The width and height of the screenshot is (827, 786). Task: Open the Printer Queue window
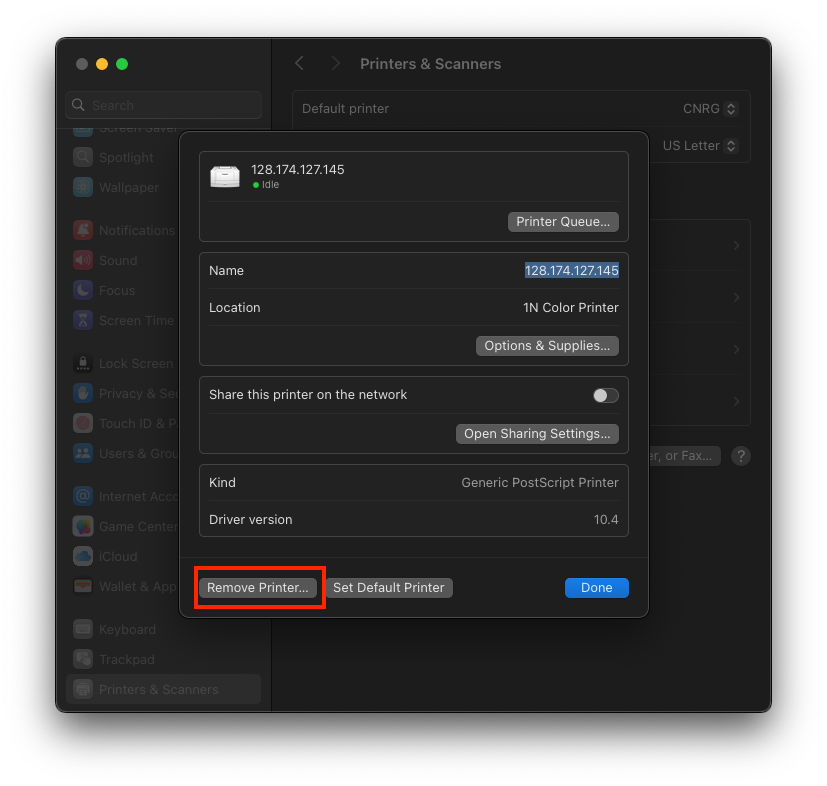point(563,222)
